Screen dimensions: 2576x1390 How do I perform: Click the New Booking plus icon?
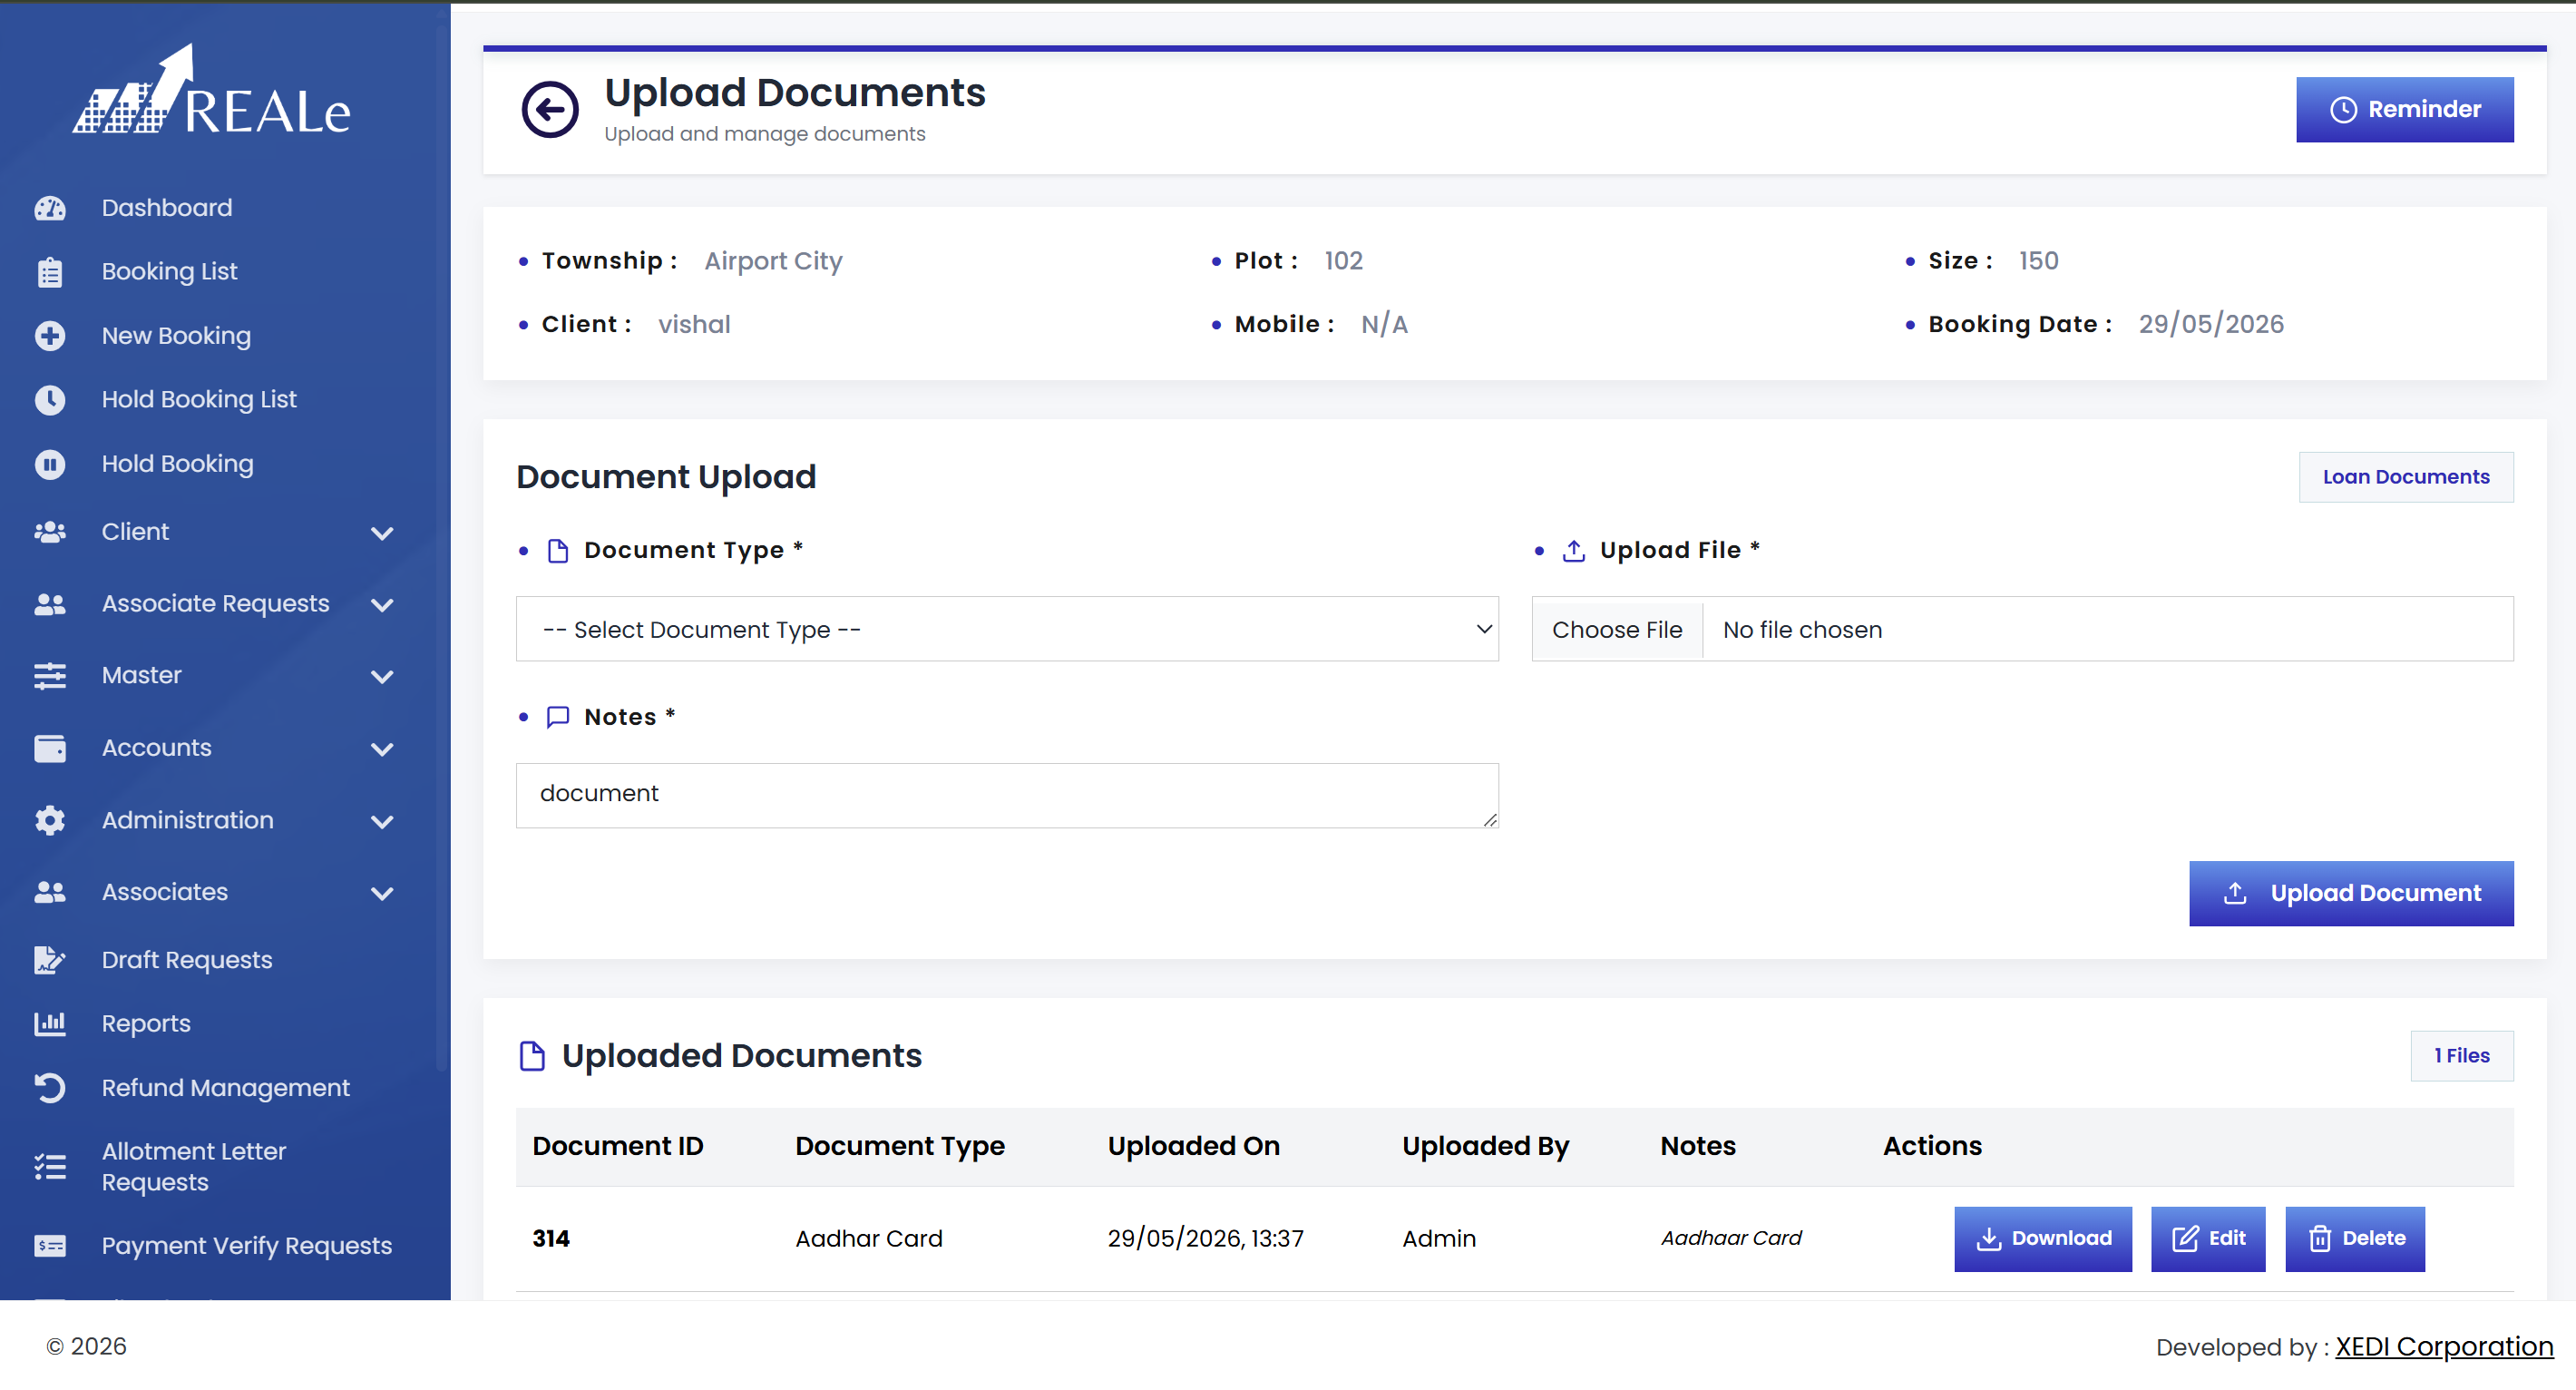50,336
